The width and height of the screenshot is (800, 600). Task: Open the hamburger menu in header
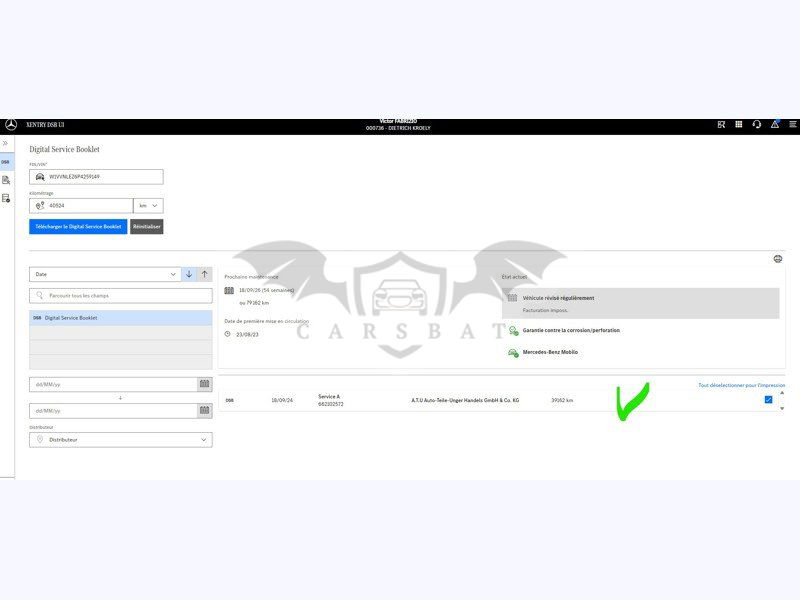[x=793, y=125]
